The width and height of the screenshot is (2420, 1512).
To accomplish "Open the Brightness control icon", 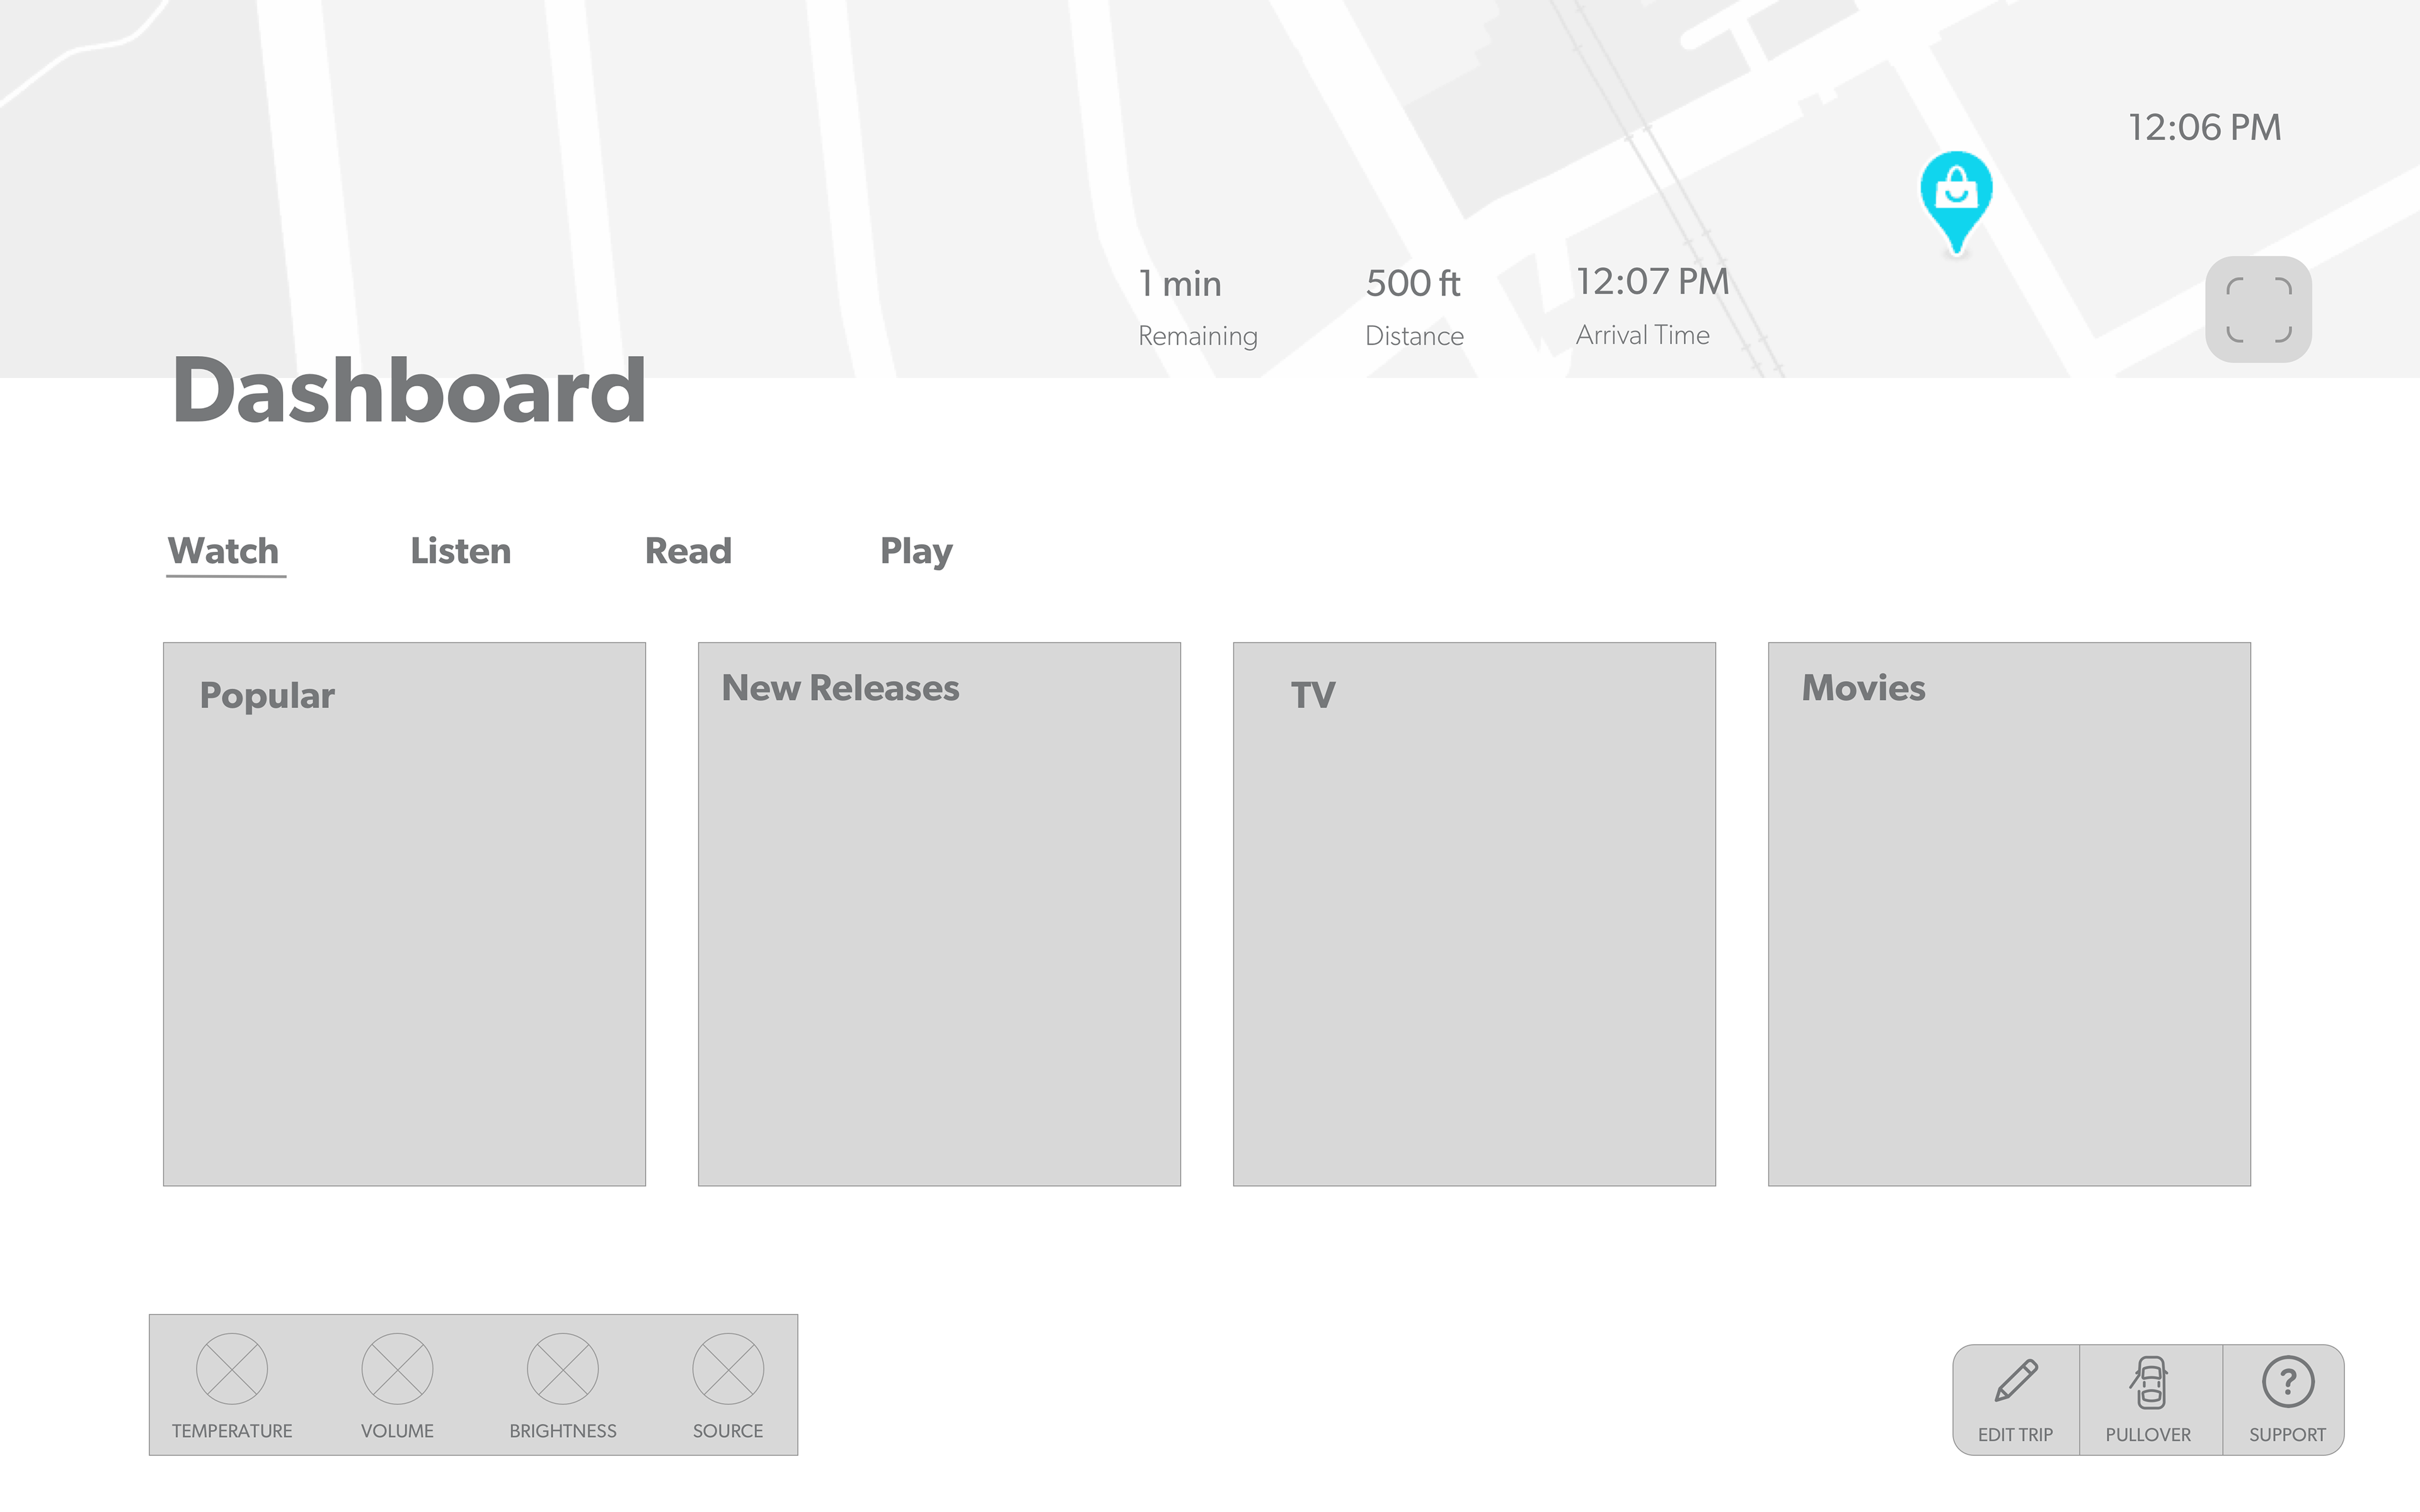I will click(x=563, y=1369).
